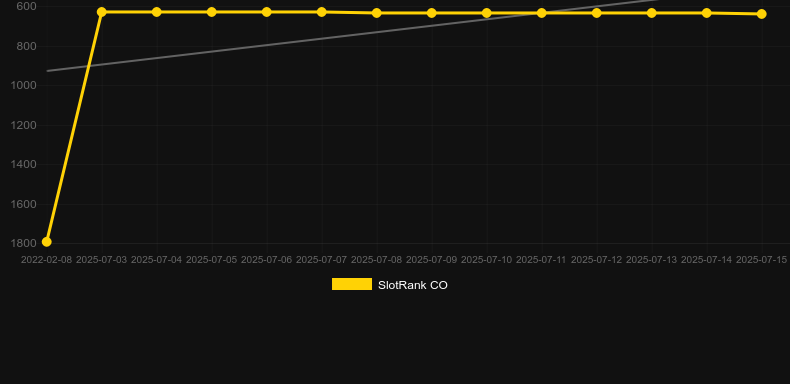Select the 2025-07-15 data point

click(x=761, y=14)
